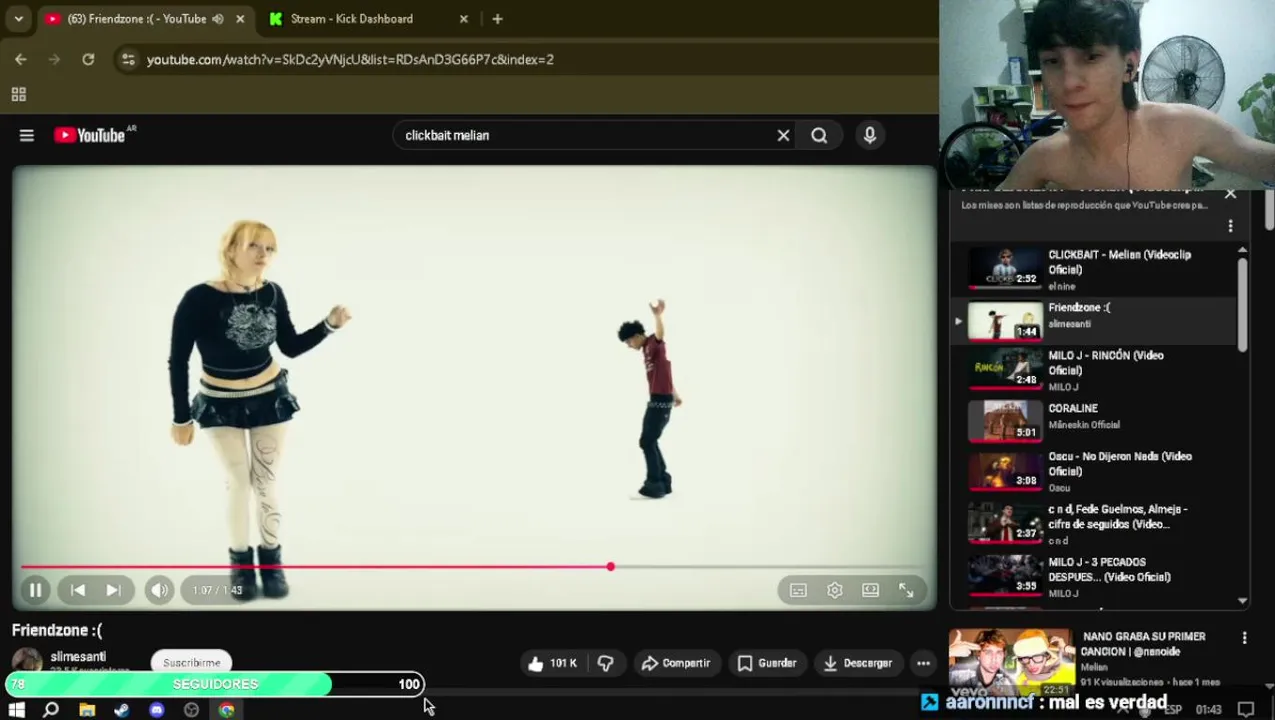Open playlist options three-dot menu
Screen dimensions: 1275x720
coord(1230,226)
